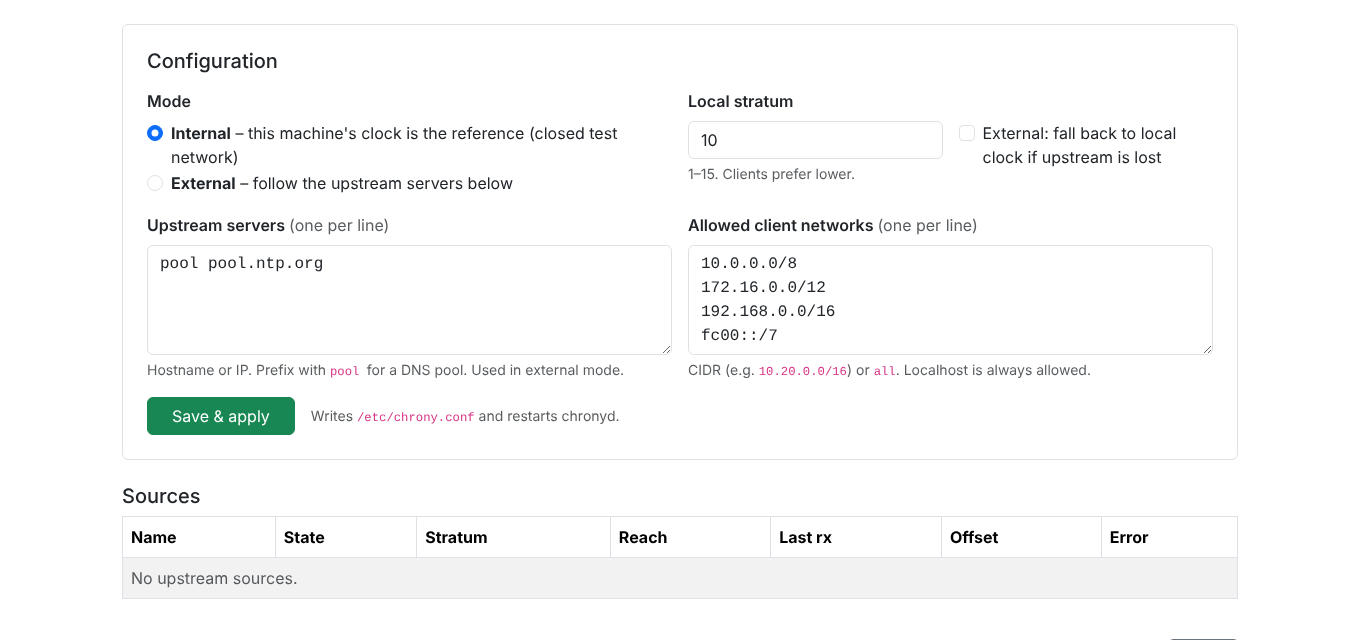Image resolution: width=1360 pixels, height=640 pixels.
Task: Click inside the Upstream servers text area
Action: pyautogui.click(x=409, y=300)
